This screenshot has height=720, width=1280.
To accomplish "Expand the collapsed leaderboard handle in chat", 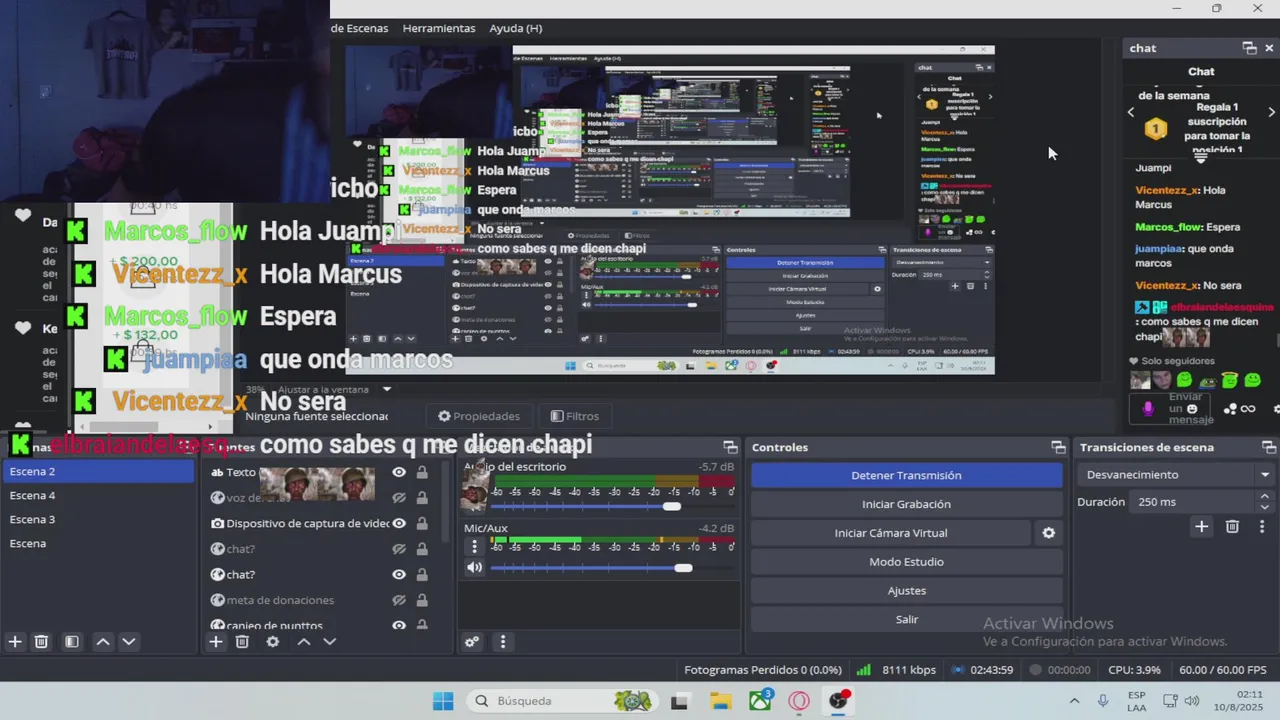I will point(1201,157).
